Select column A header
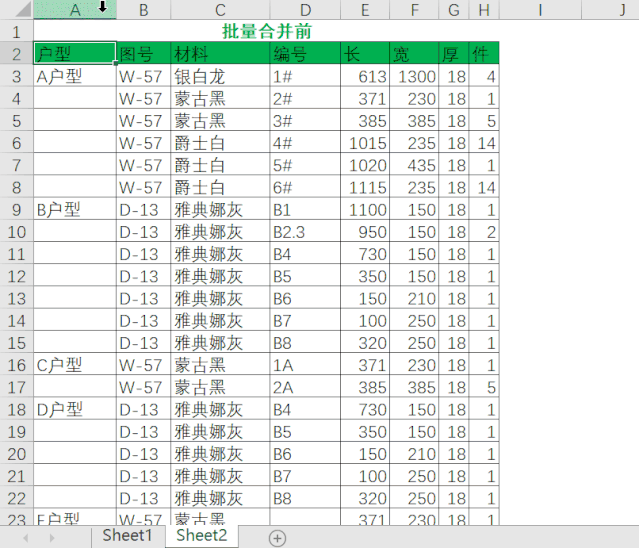639x548 pixels. point(75,10)
